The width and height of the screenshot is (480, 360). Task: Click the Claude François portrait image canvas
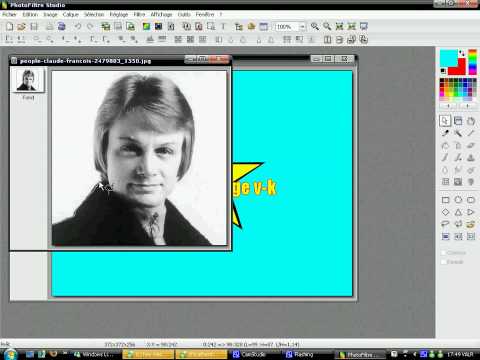coord(139,158)
